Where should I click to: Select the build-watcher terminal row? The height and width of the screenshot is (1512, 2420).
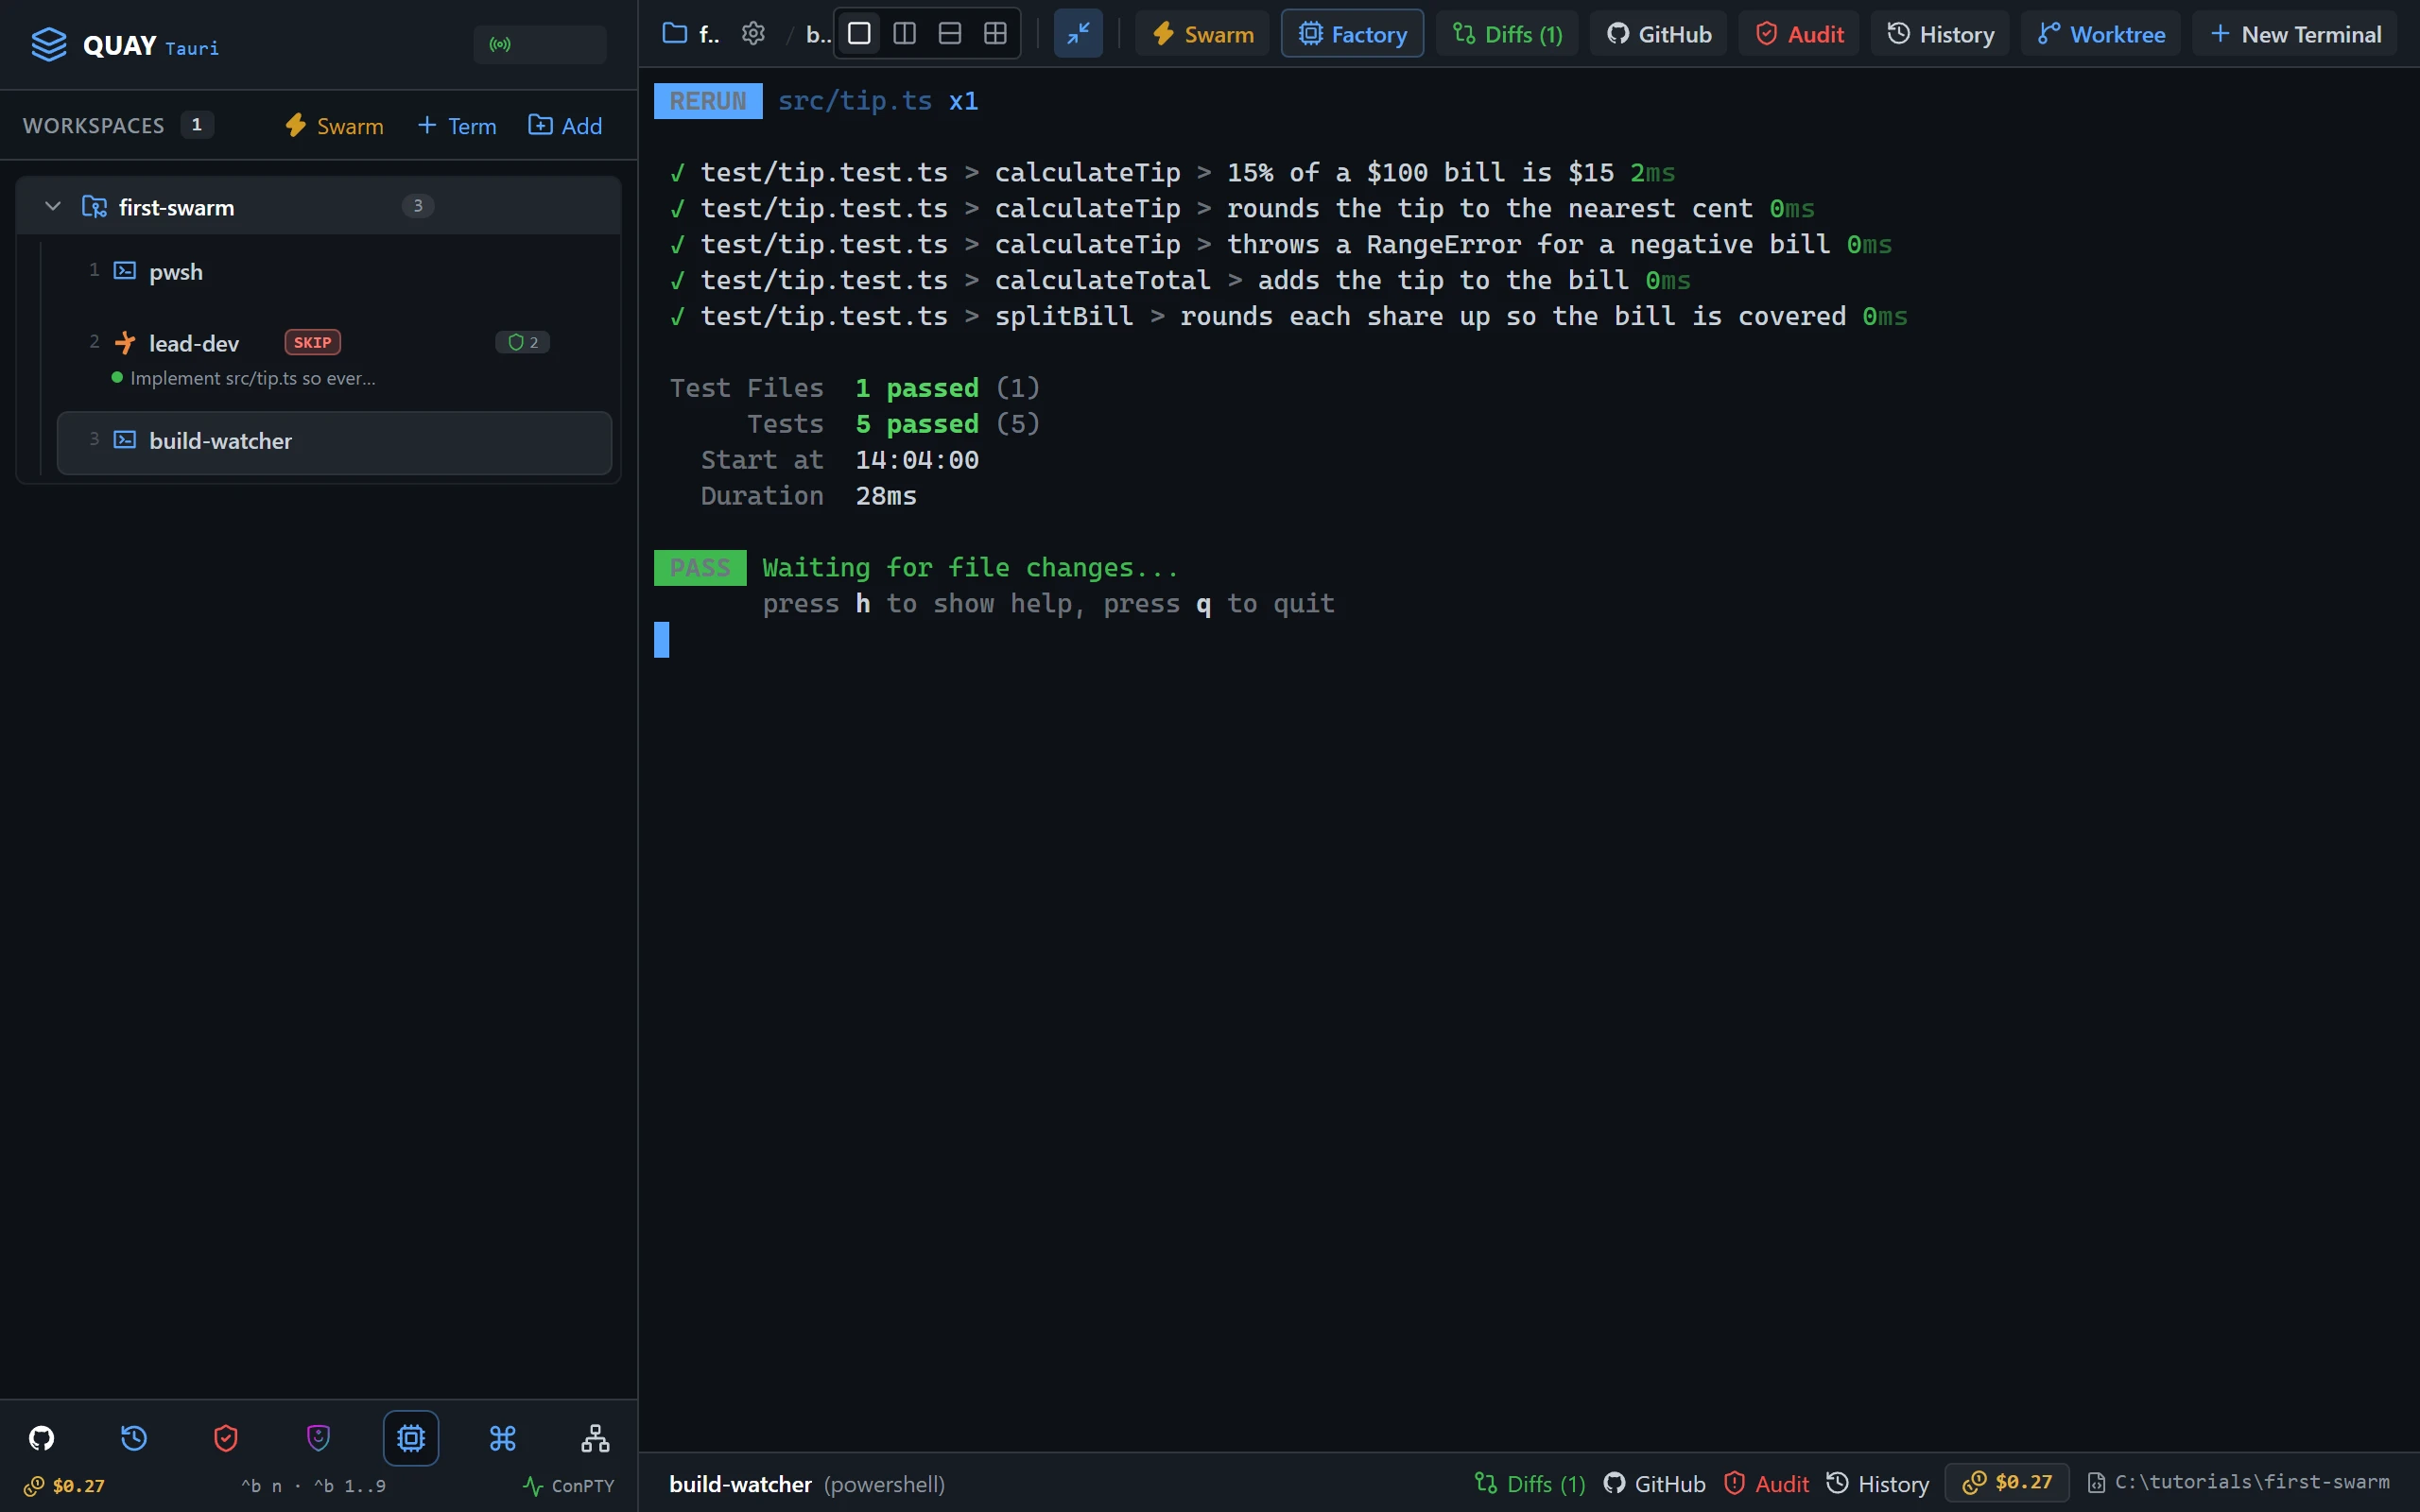pyautogui.click(x=334, y=442)
